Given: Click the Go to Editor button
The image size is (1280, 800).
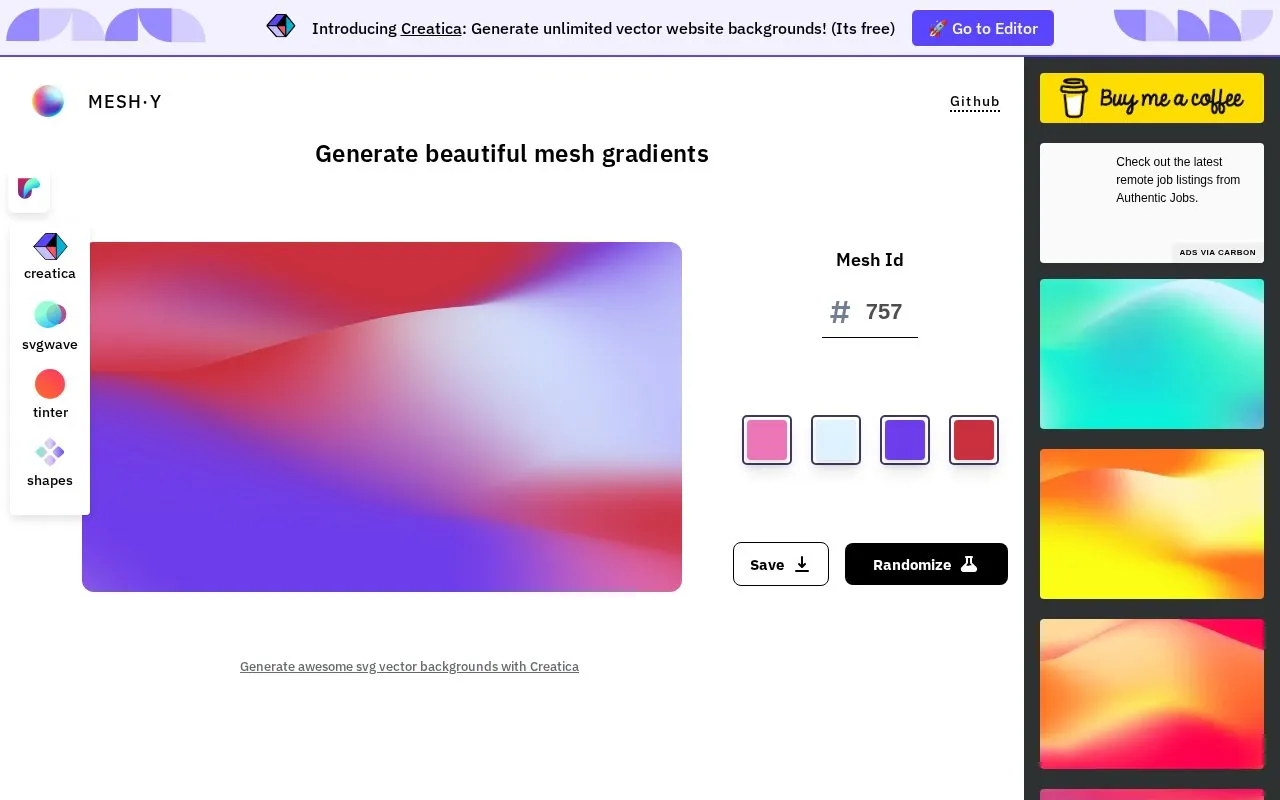Looking at the screenshot, I should click(983, 28).
